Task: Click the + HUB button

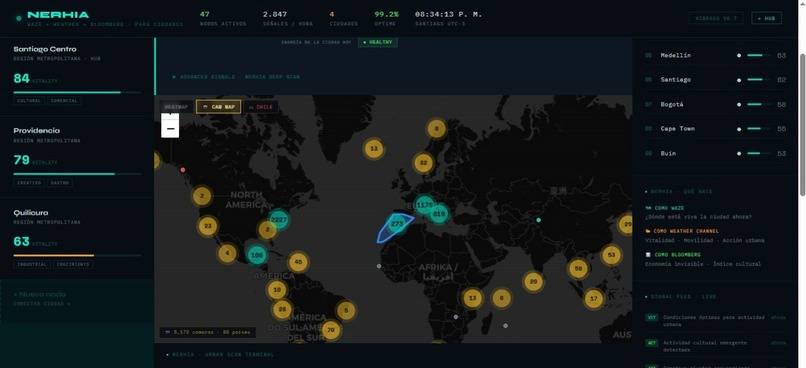Action: coord(766,18)
